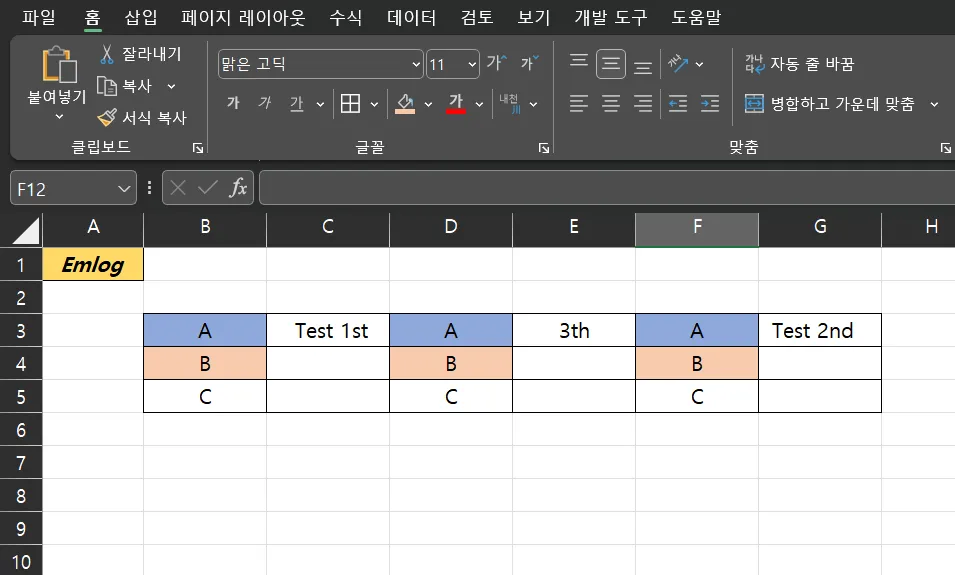Align text right
This screenshot has width=955, height=575.
(643, 104)
